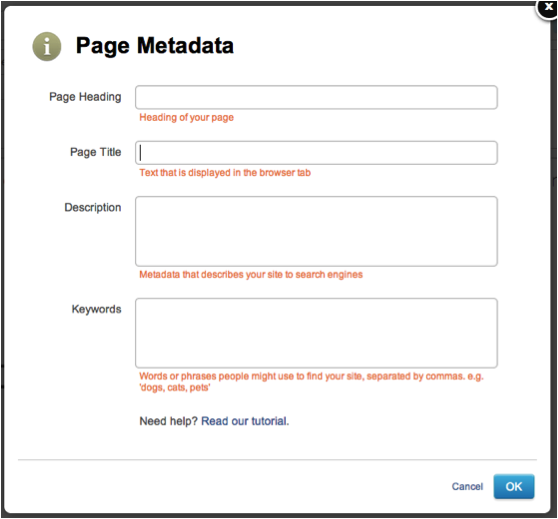Click the green info icon beside title
Image resolution: width=558 pixels, height=519 pixels.
tap(47, 46)
